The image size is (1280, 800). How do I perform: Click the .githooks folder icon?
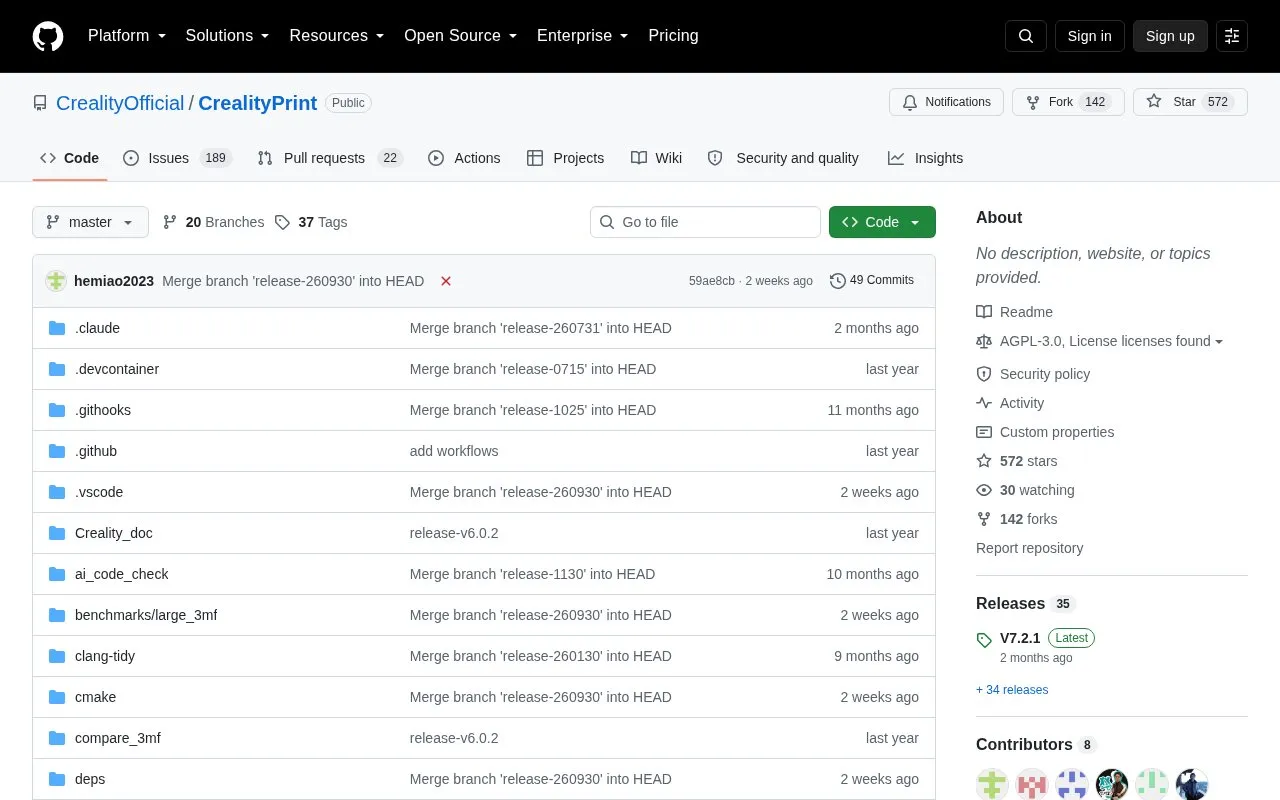[57, 410]
